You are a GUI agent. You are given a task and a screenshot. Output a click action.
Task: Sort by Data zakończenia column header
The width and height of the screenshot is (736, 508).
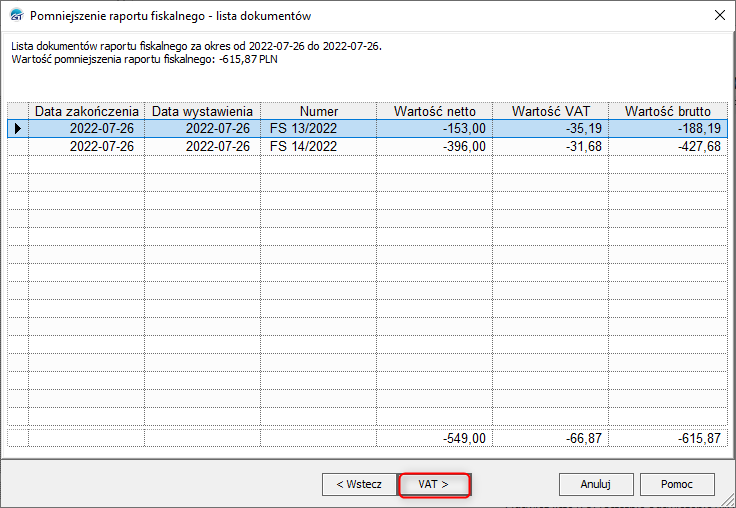point(87,111)
